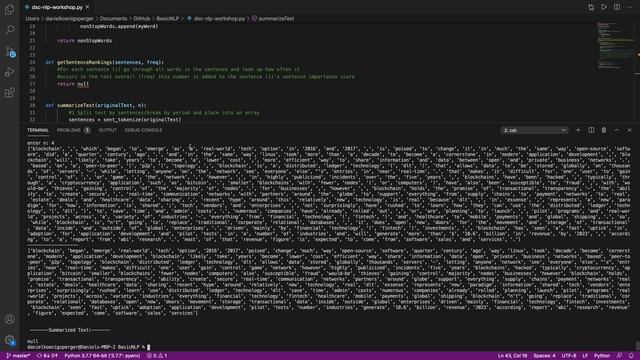Click the 'def summarizeText' line

pyautogui.click(x=96, y=105)
